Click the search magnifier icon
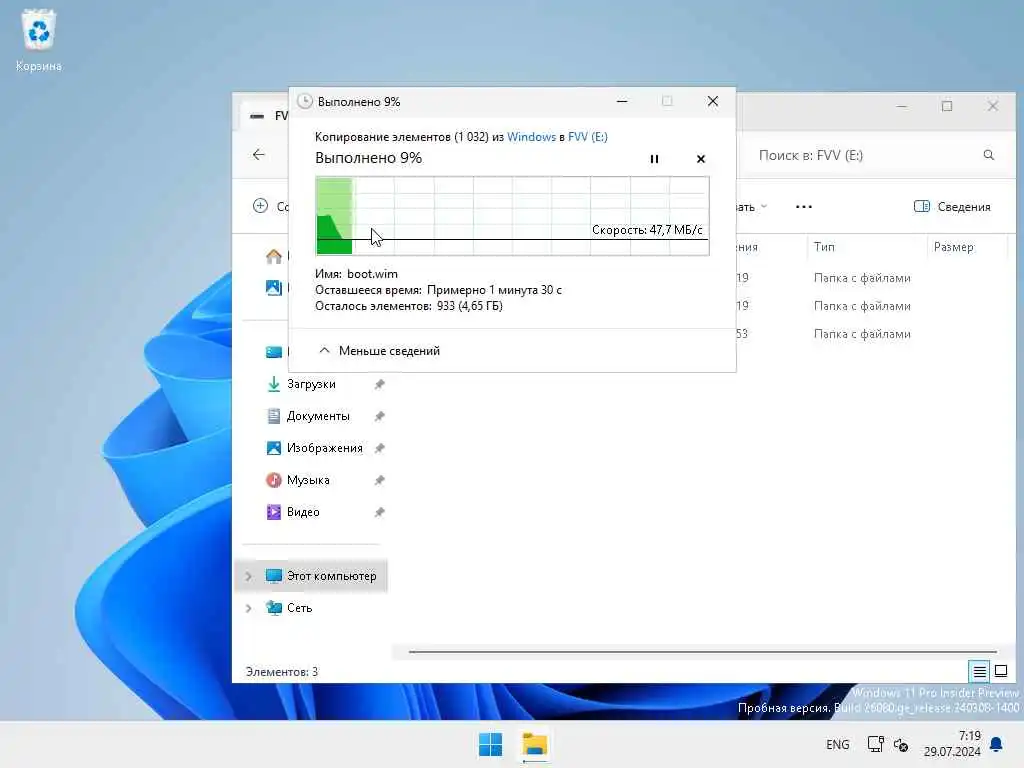The width and height of the screenshot is (1024, 768). (x=989, y=155)
